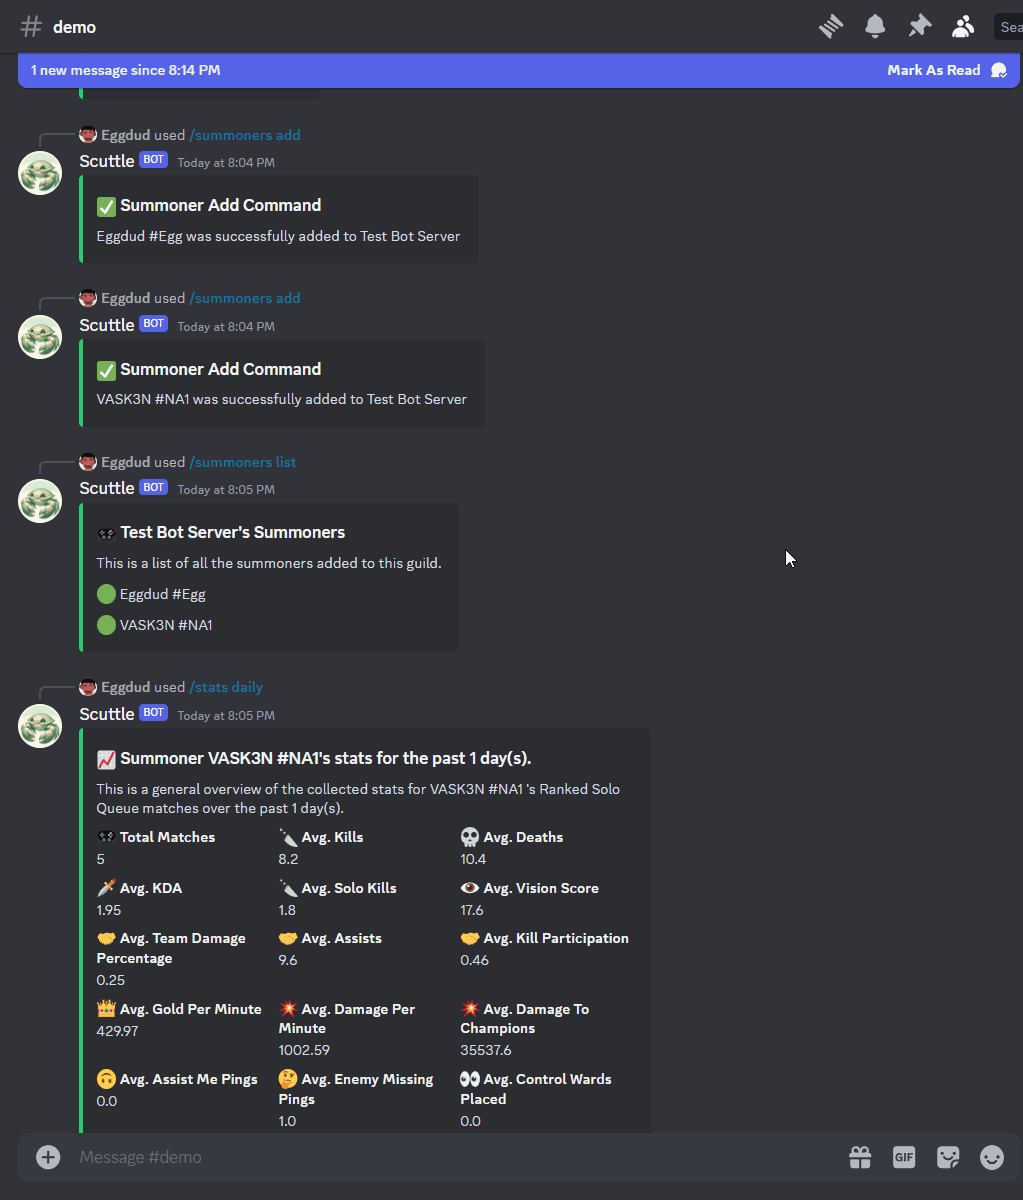1023x1200 pixels.
Task: Open the Threads panel icon
Action: point(831,27)
